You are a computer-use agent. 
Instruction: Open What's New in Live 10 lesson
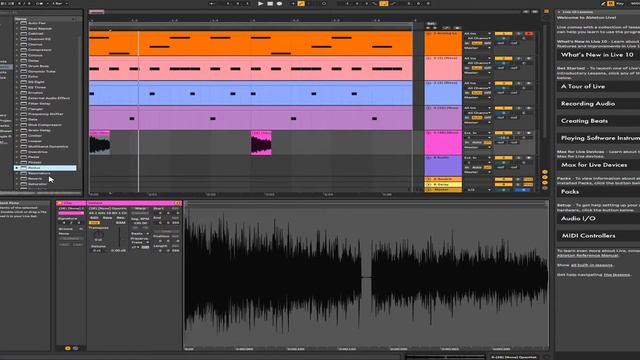[x=598, y=55]
